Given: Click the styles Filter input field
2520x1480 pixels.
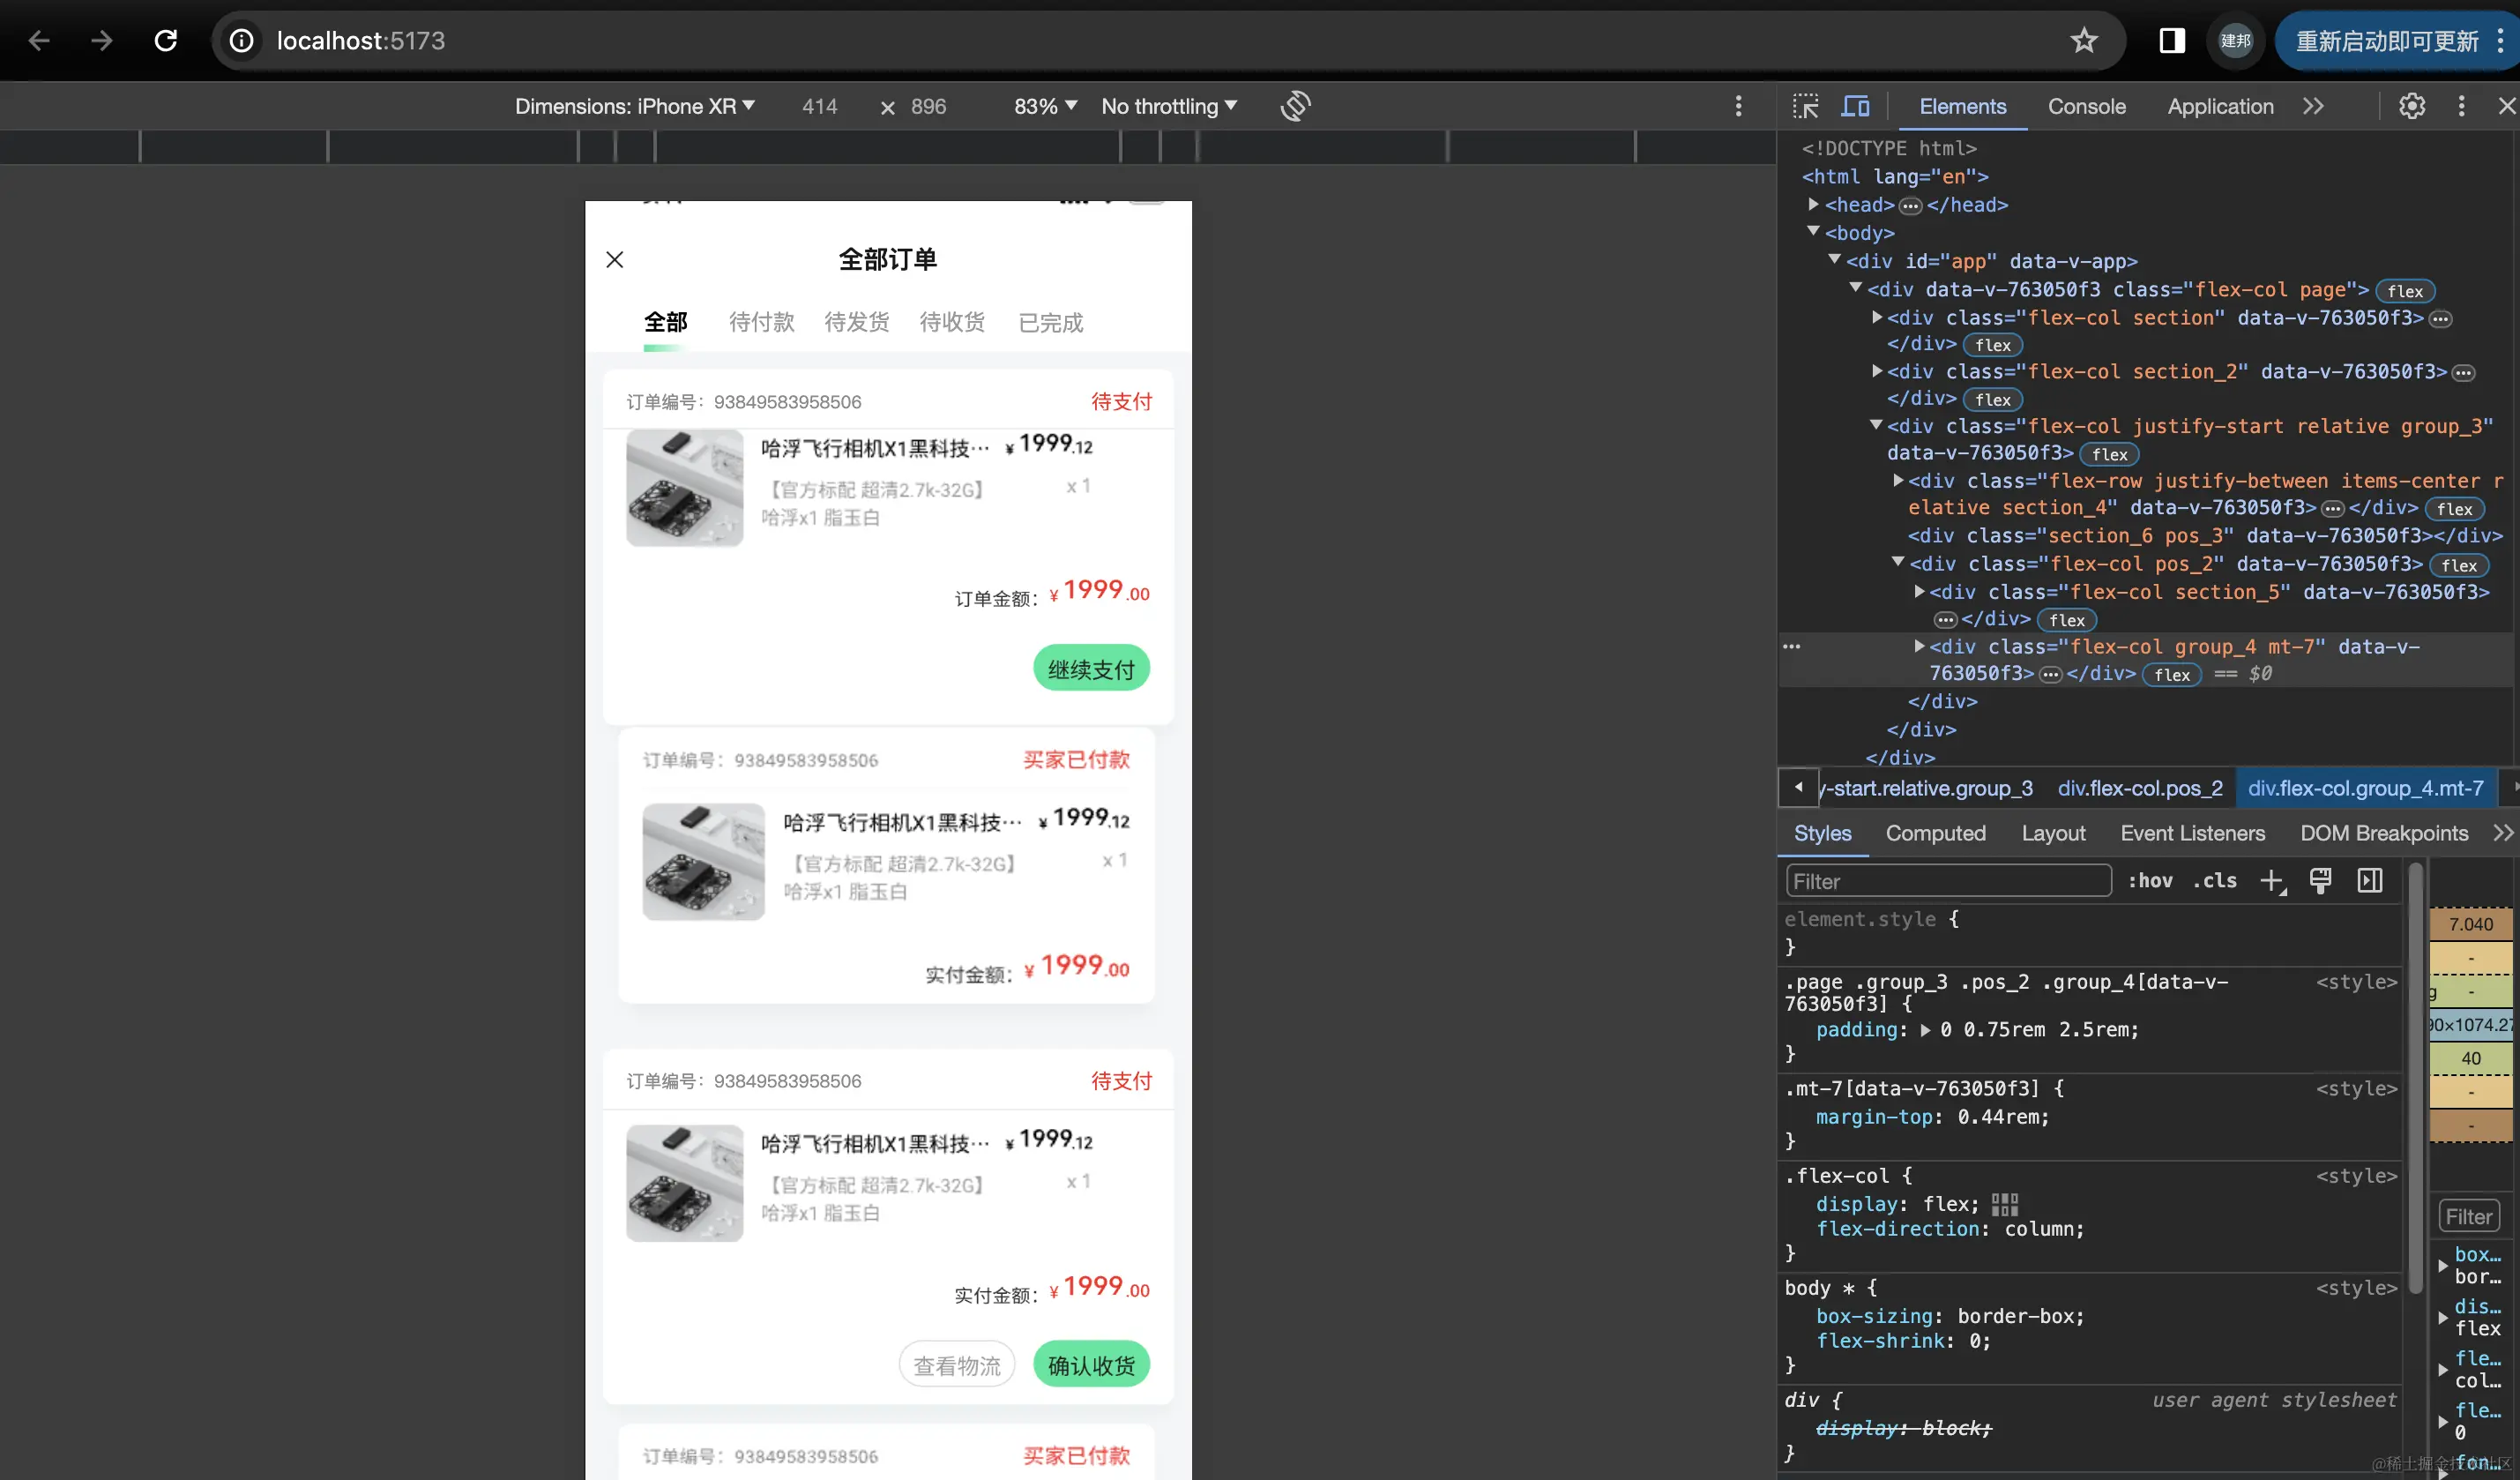Looking at the screenshot, I should pyautogui.click(x=1947, y=881).
